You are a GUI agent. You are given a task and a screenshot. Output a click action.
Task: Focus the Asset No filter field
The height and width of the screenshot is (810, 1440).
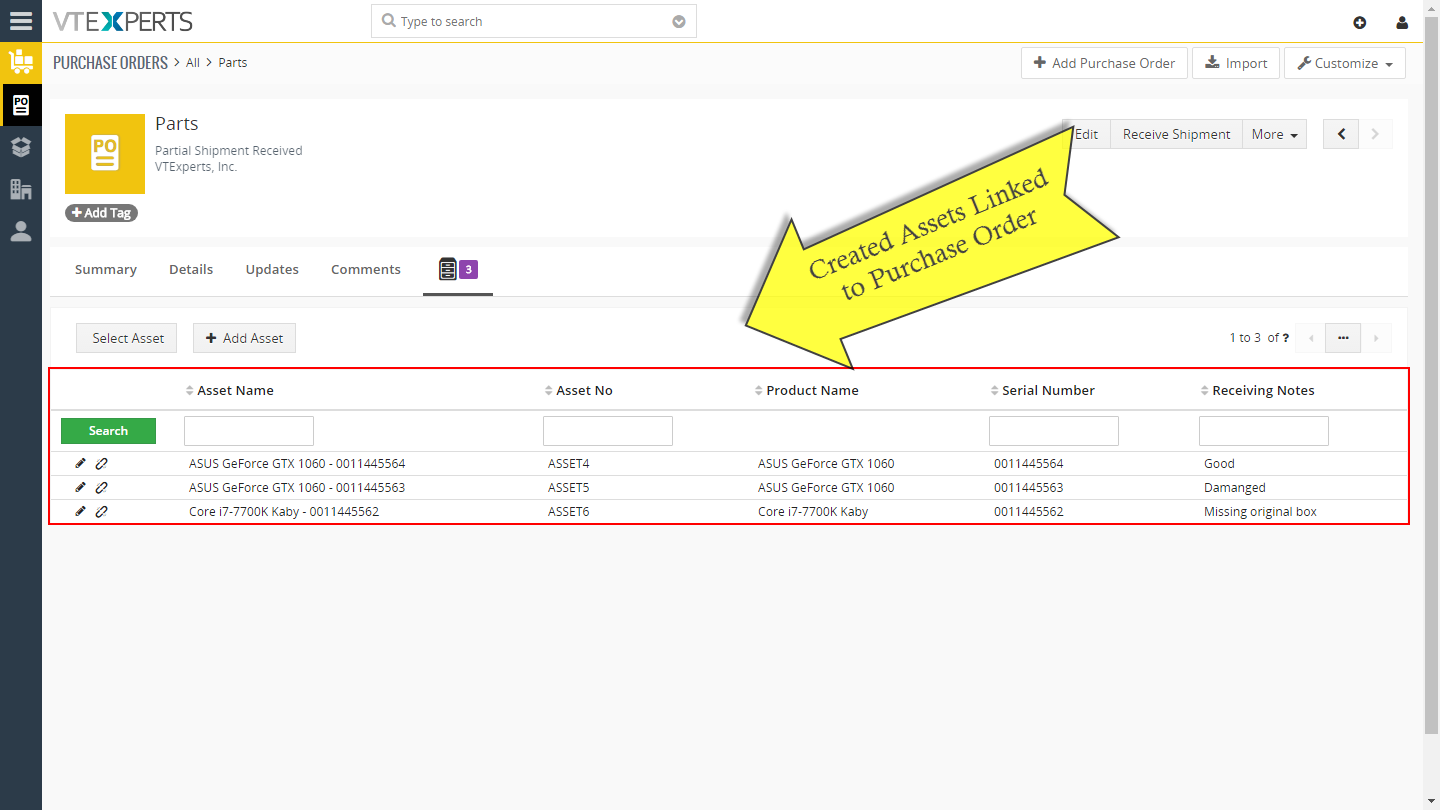point(608,431)
